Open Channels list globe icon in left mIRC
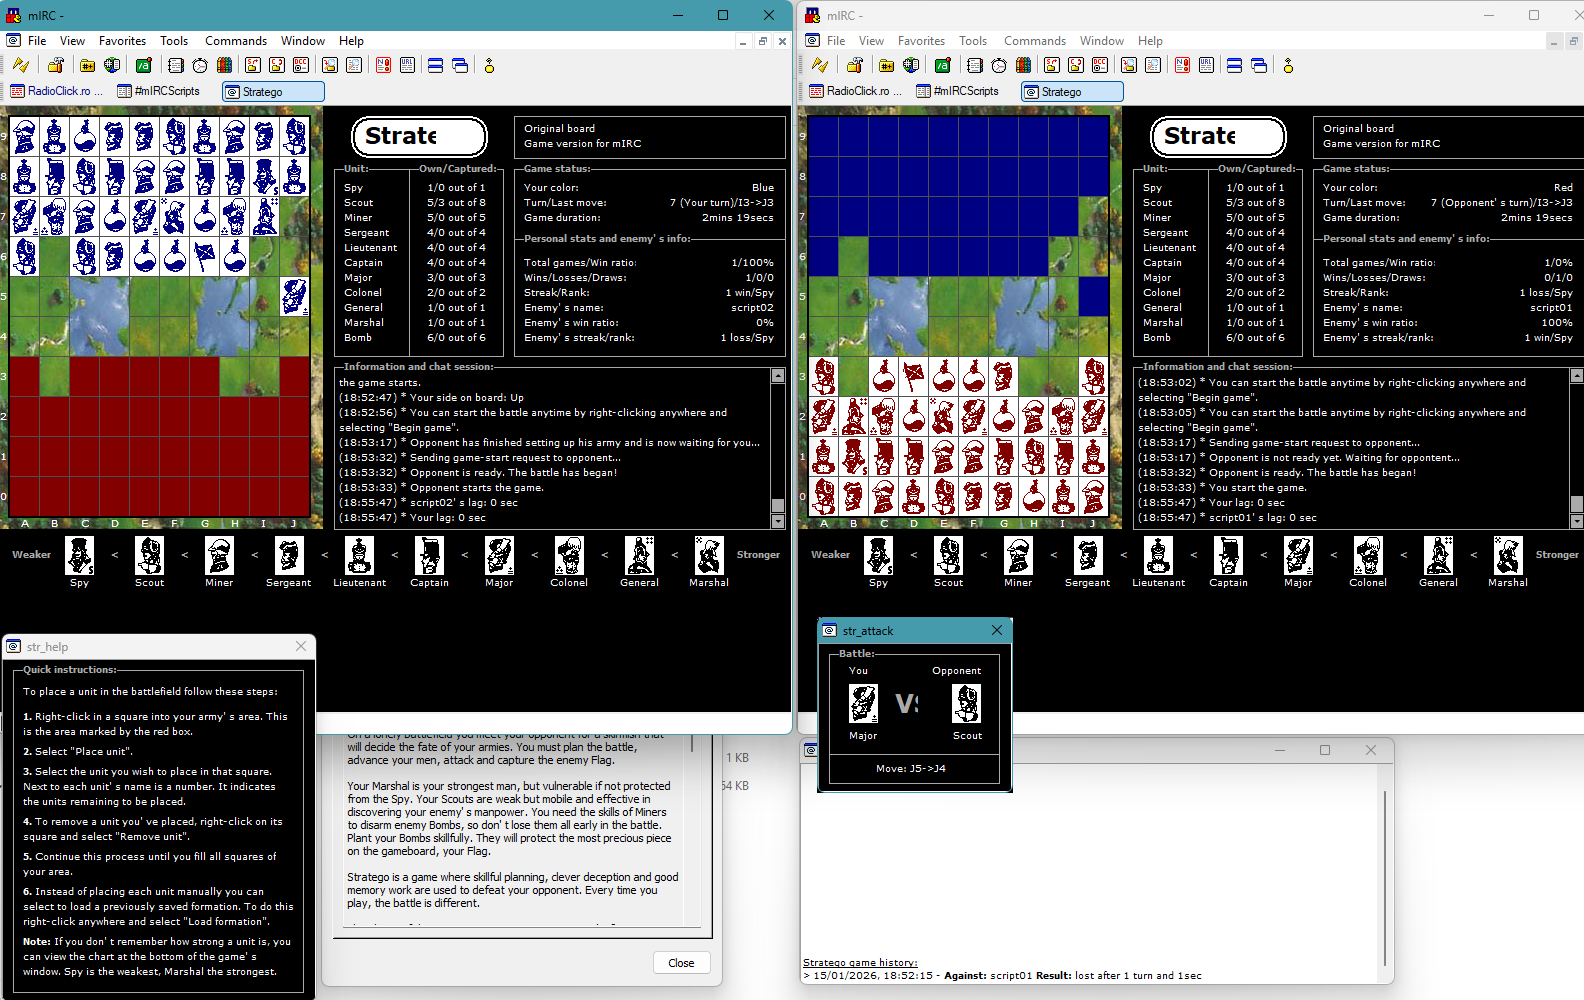1584x1000 pixels. tap(113, 65)
